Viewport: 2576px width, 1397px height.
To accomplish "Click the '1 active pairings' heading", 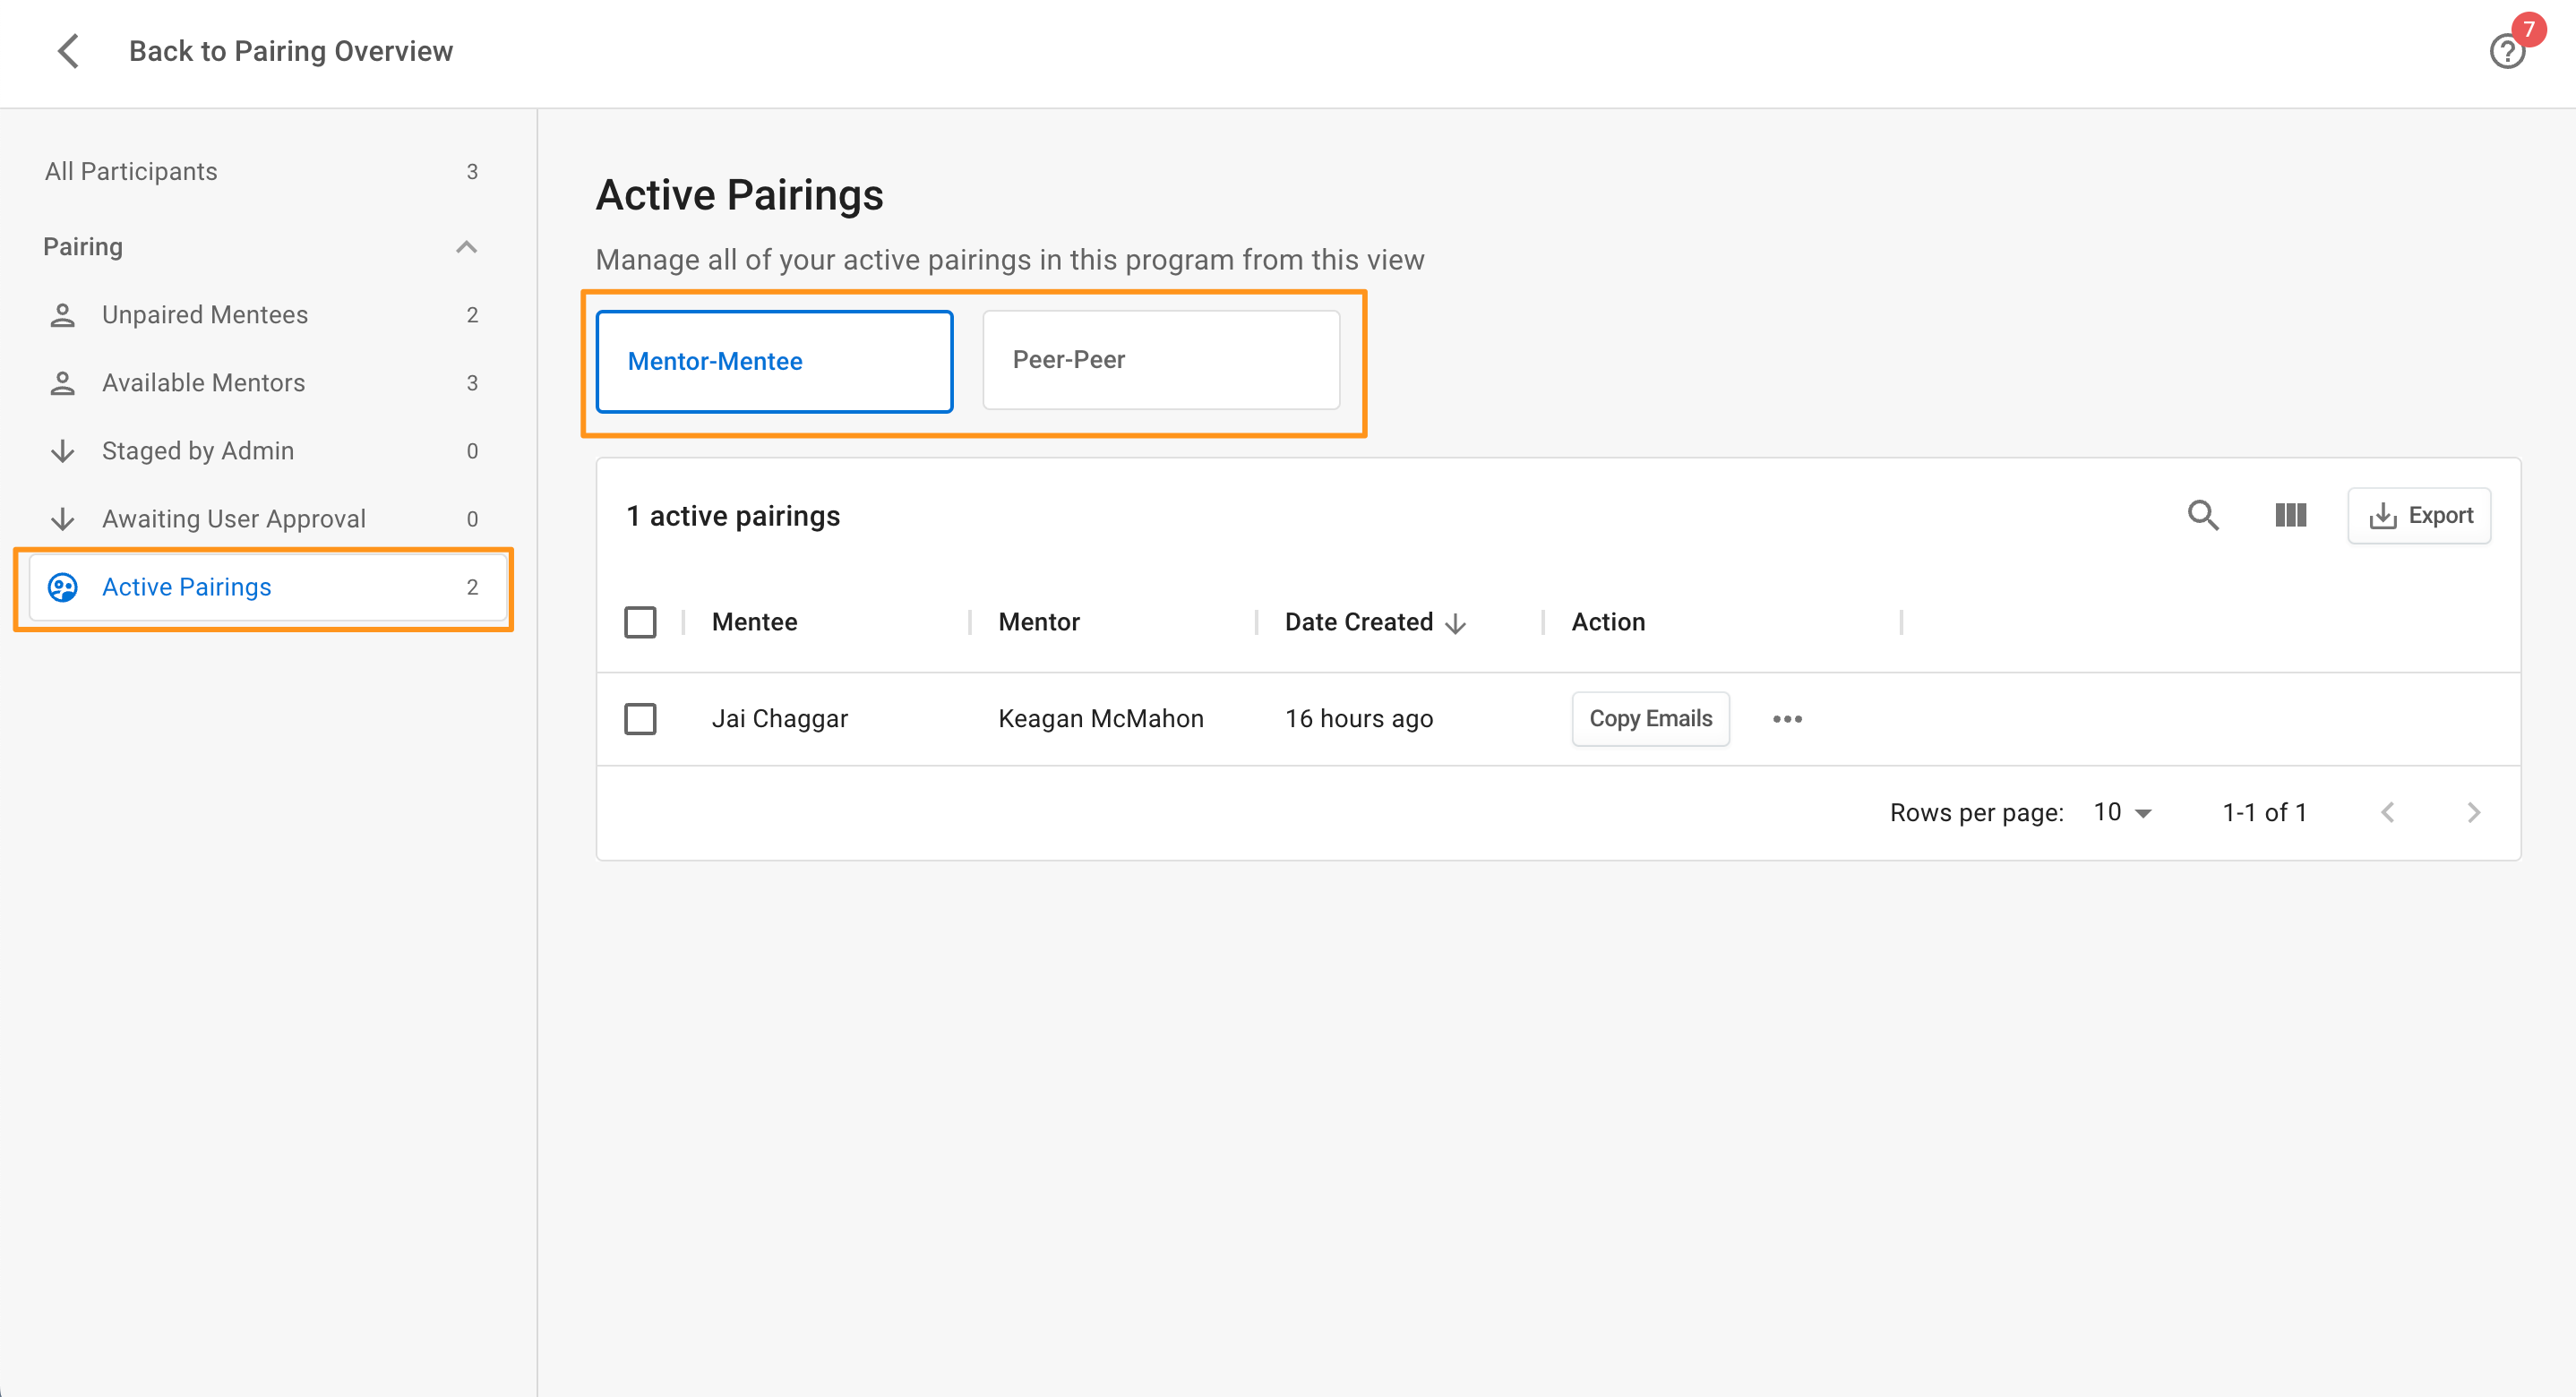I will point(733,516).
